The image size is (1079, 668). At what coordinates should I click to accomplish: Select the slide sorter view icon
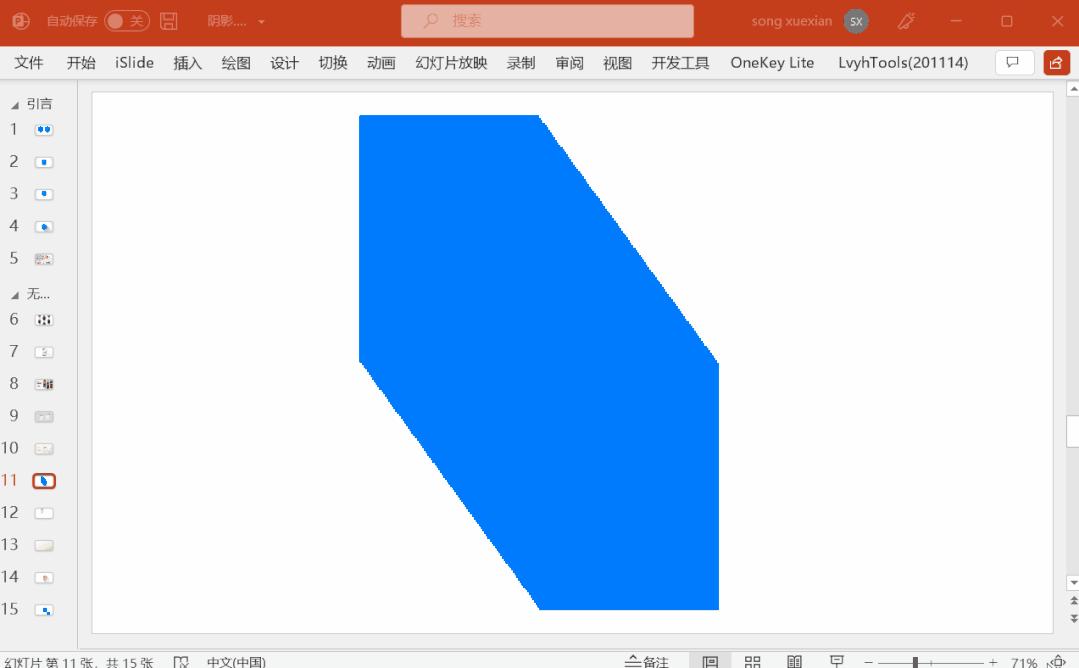(752, 661)
